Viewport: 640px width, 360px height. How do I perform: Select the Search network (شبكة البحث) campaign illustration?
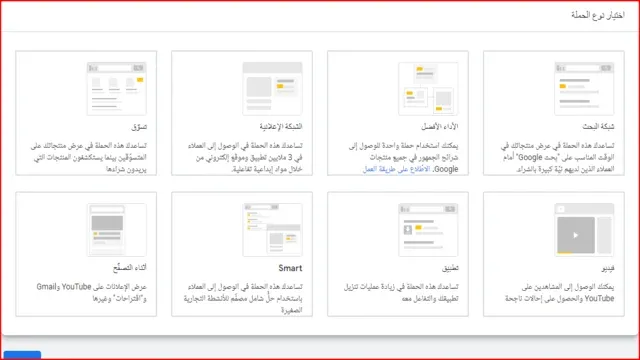[584, 89]
